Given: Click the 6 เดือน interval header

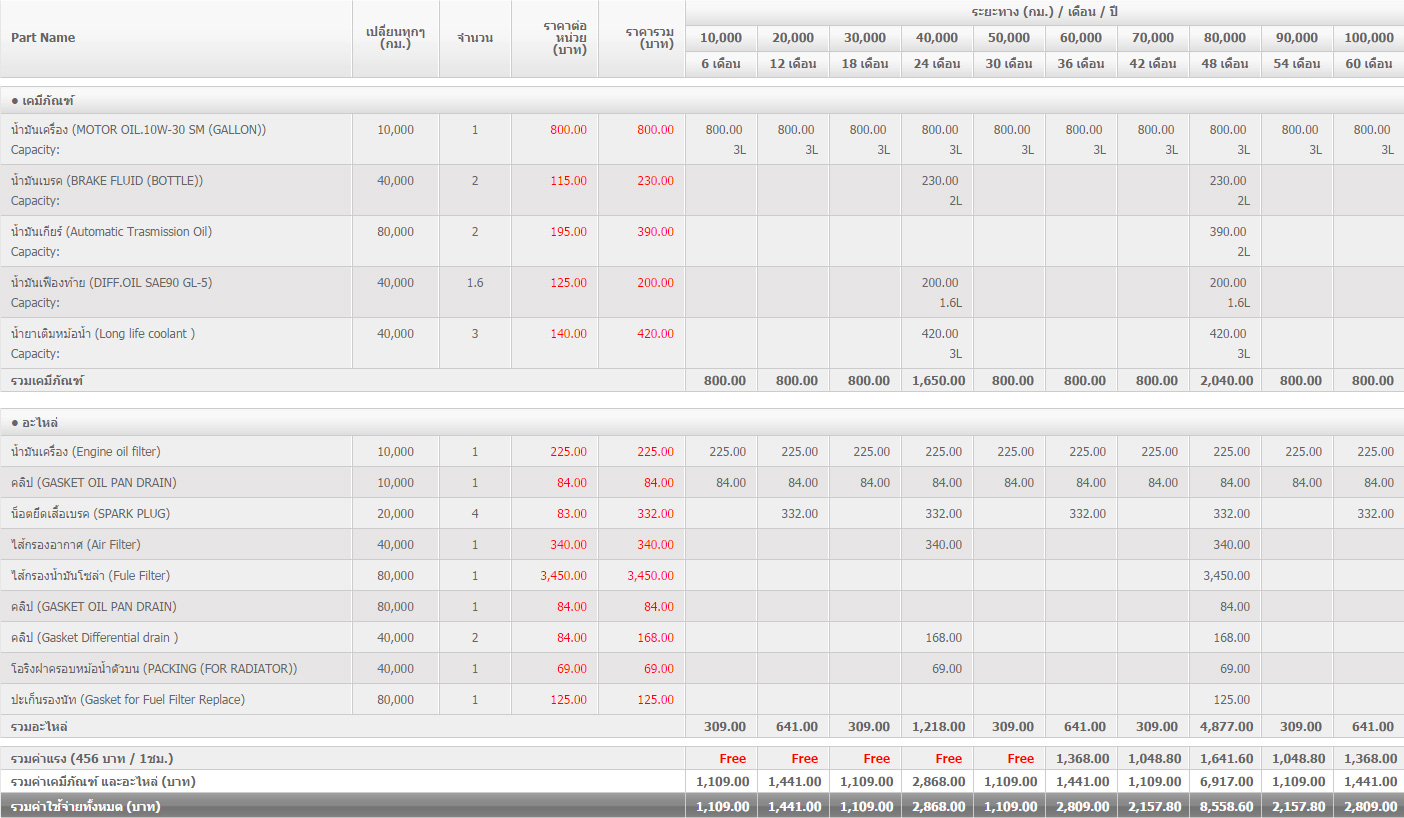Looking at the screenshot, I should 720,64.
